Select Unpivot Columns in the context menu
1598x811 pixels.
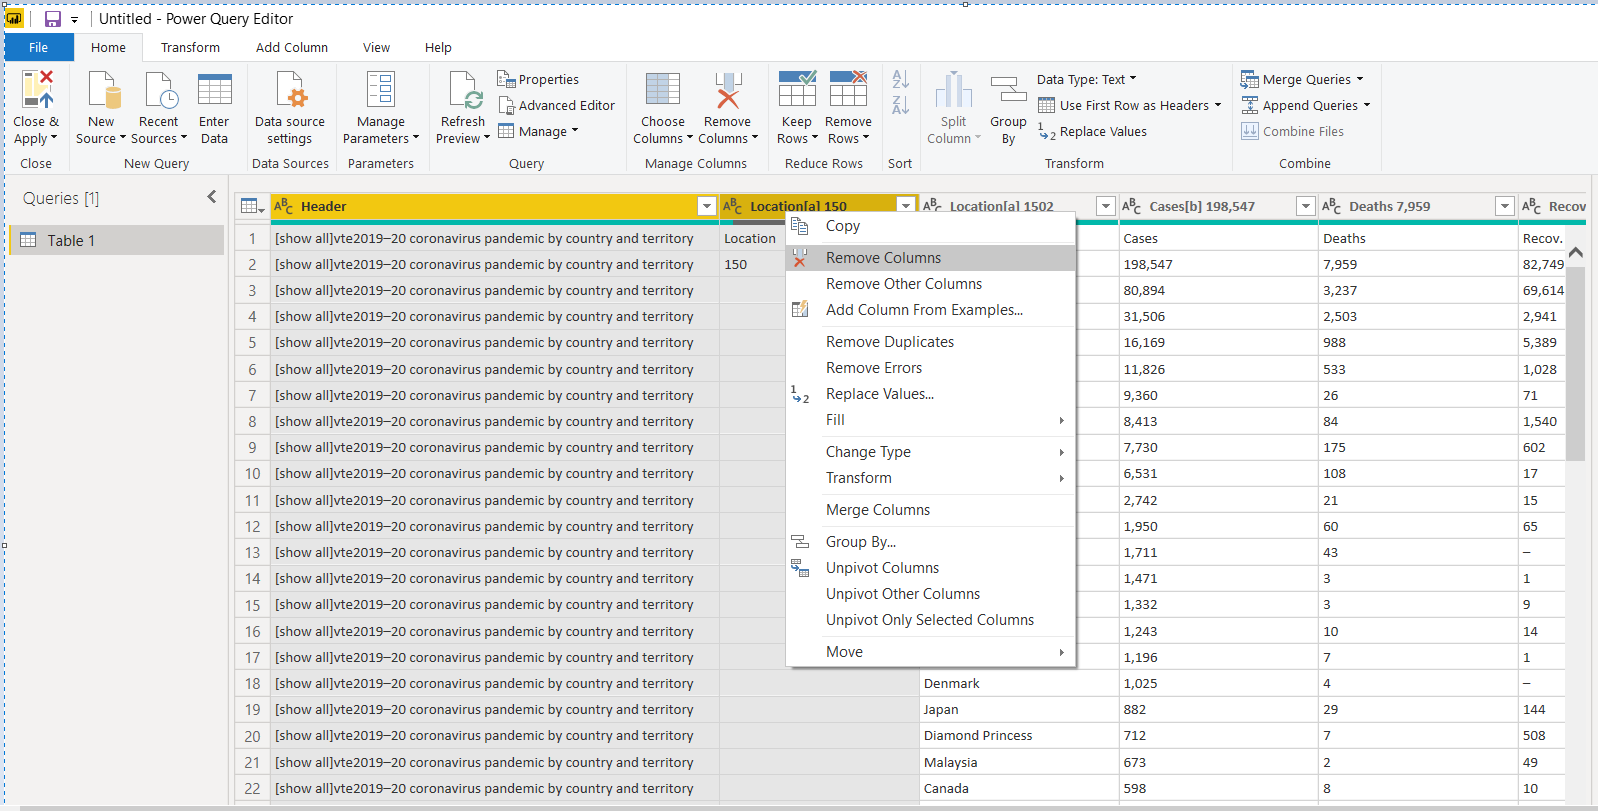coord(882,568)
